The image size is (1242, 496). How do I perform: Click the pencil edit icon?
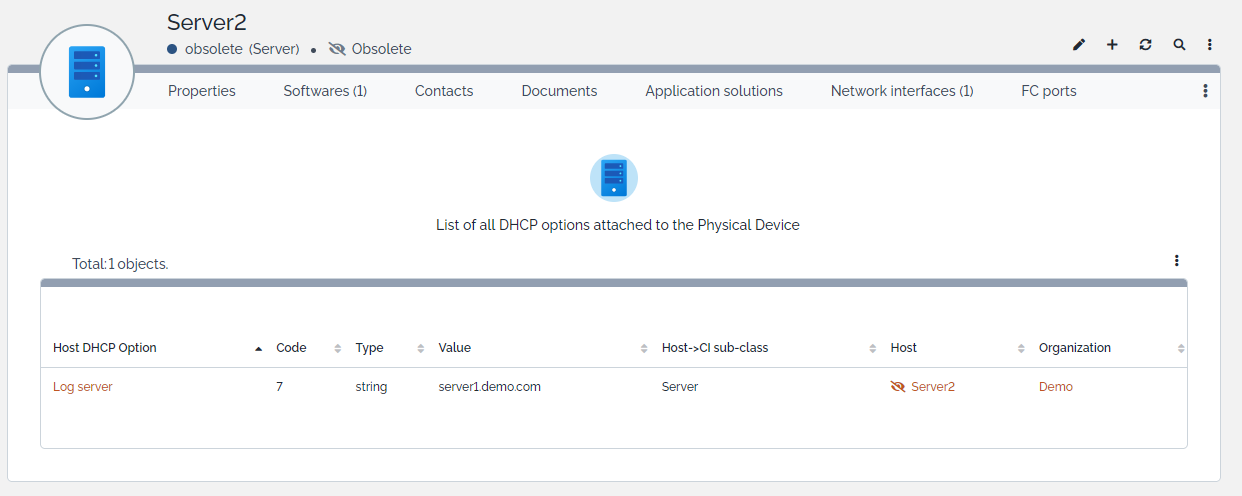[x=1079, y=45]
